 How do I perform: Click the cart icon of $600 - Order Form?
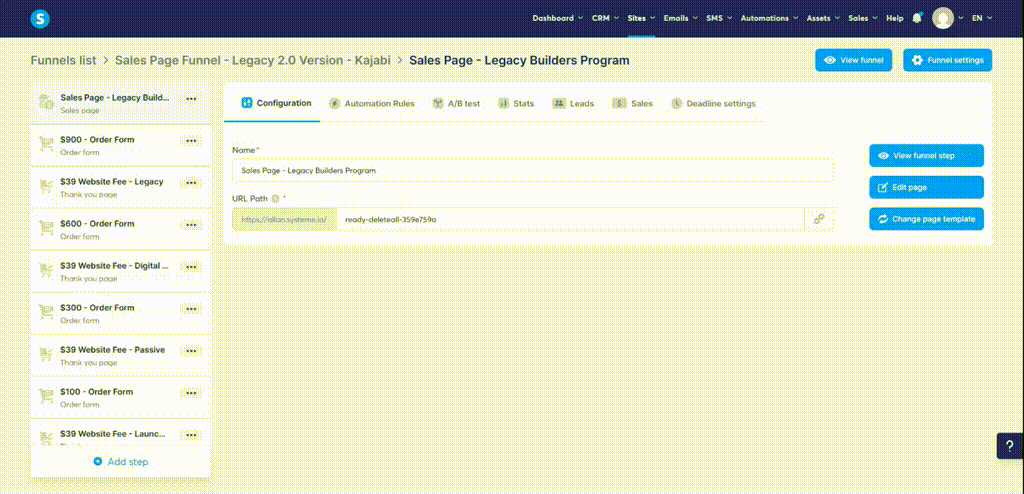point(46,228)
